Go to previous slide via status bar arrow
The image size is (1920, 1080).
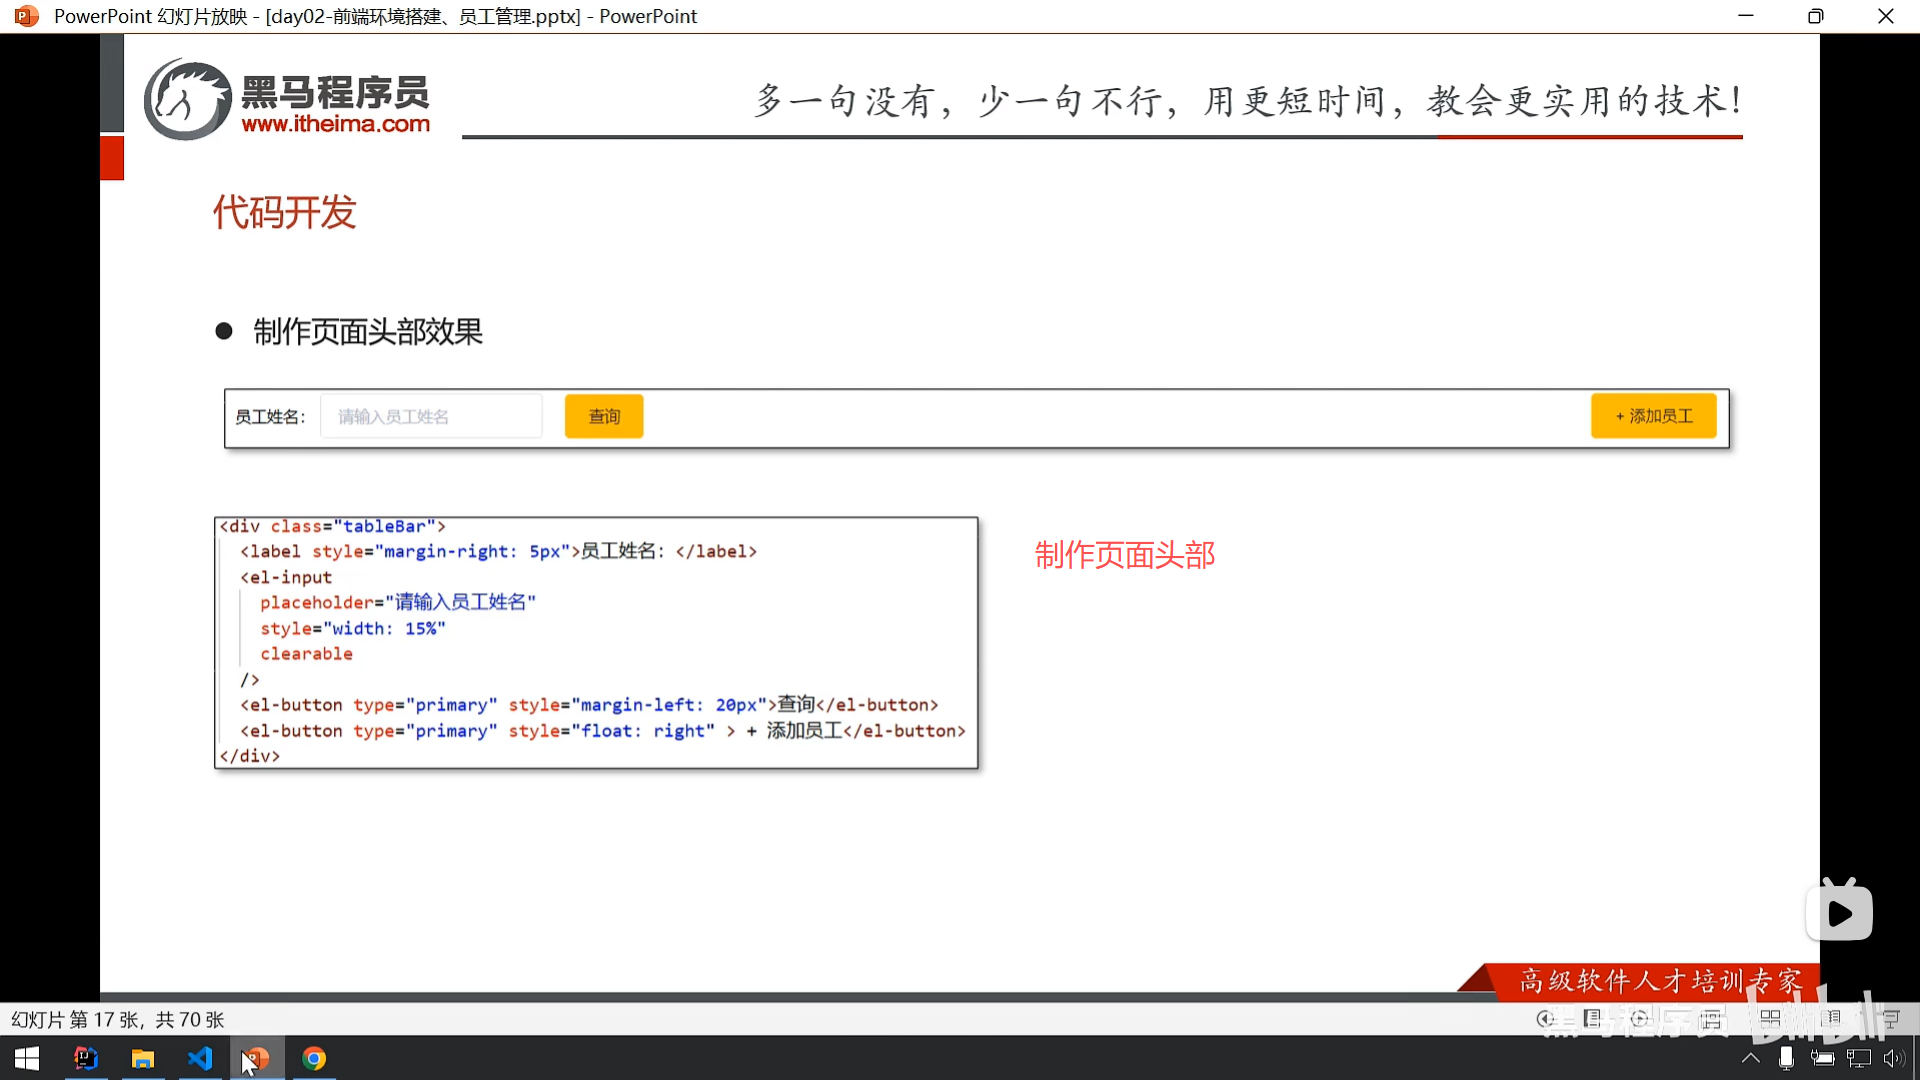tap(1545, 1019)
